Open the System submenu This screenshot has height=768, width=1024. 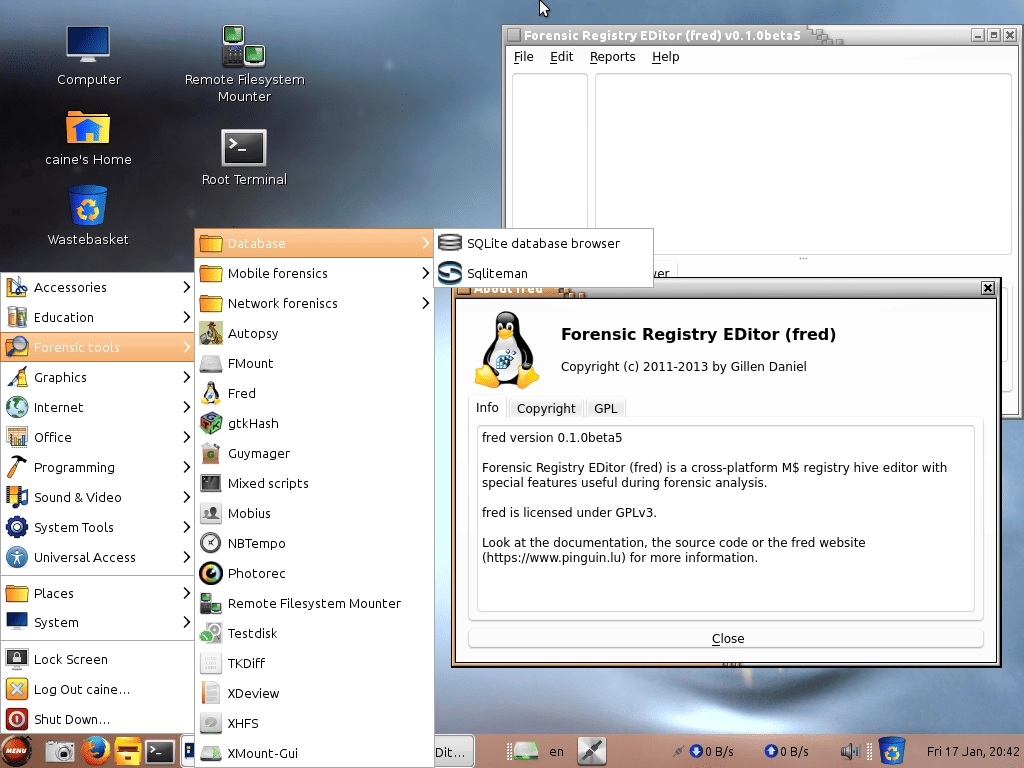(x=98, y=622)
